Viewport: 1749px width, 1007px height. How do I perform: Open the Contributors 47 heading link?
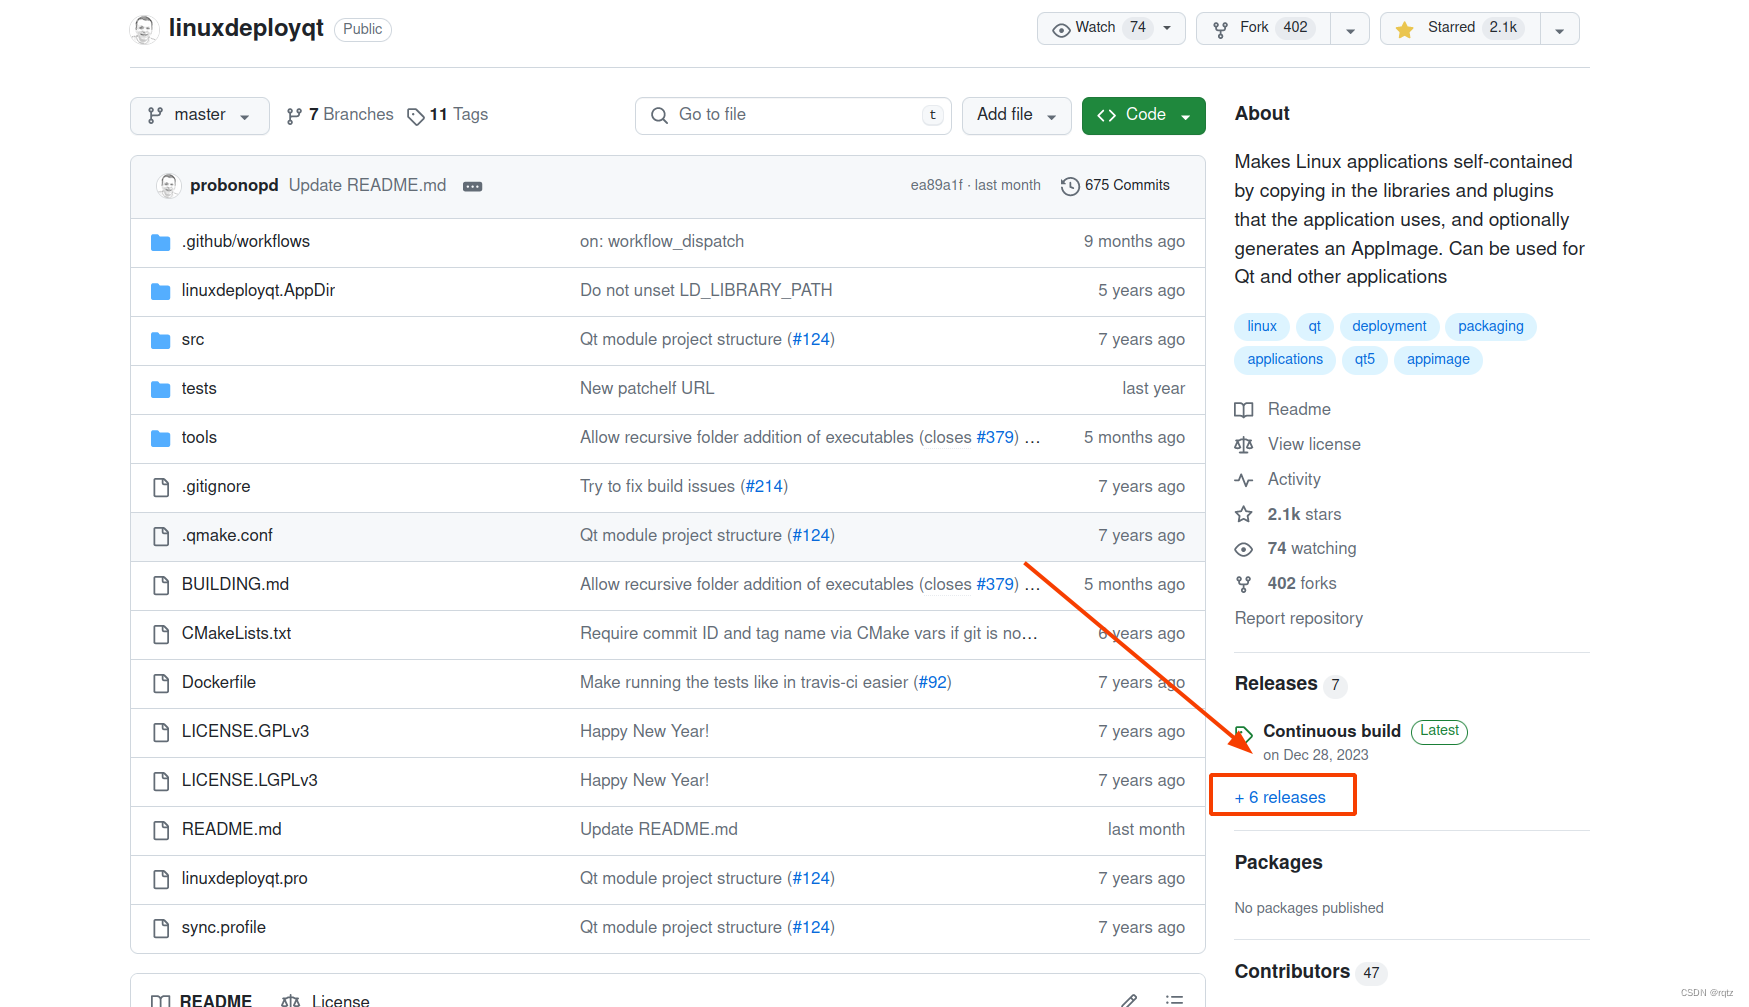(x=1310, y=971)
